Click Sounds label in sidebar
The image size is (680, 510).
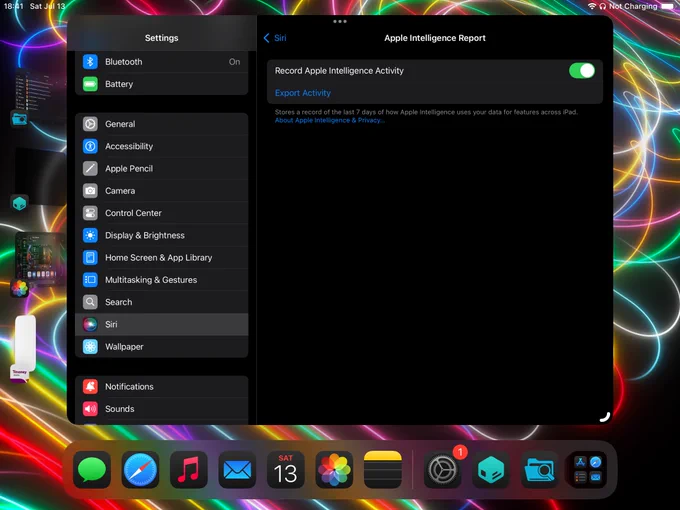(120, 409)
